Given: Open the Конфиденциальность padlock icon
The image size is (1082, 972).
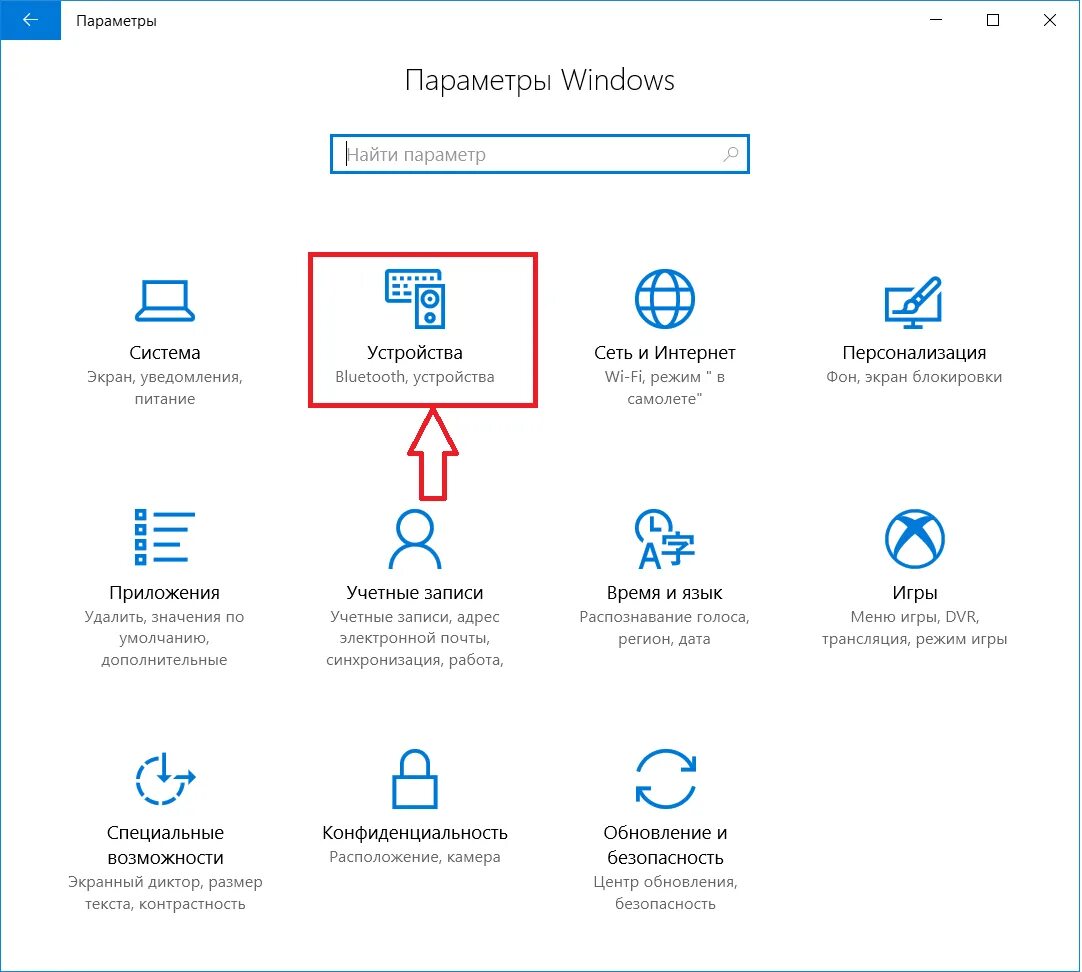Looking at the screenshot, I should 415,779.
